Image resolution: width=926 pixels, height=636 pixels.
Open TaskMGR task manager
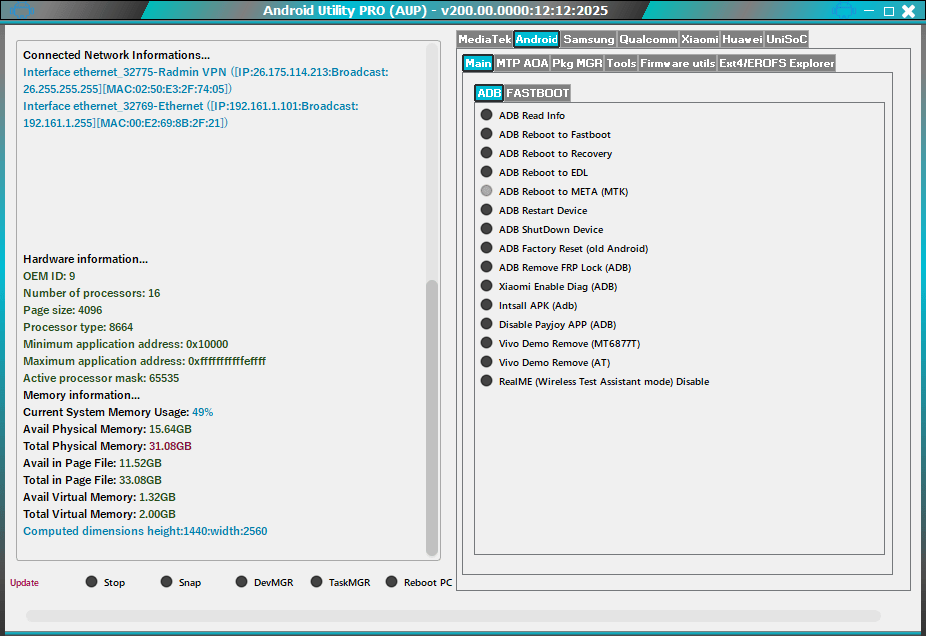point(340,582)
